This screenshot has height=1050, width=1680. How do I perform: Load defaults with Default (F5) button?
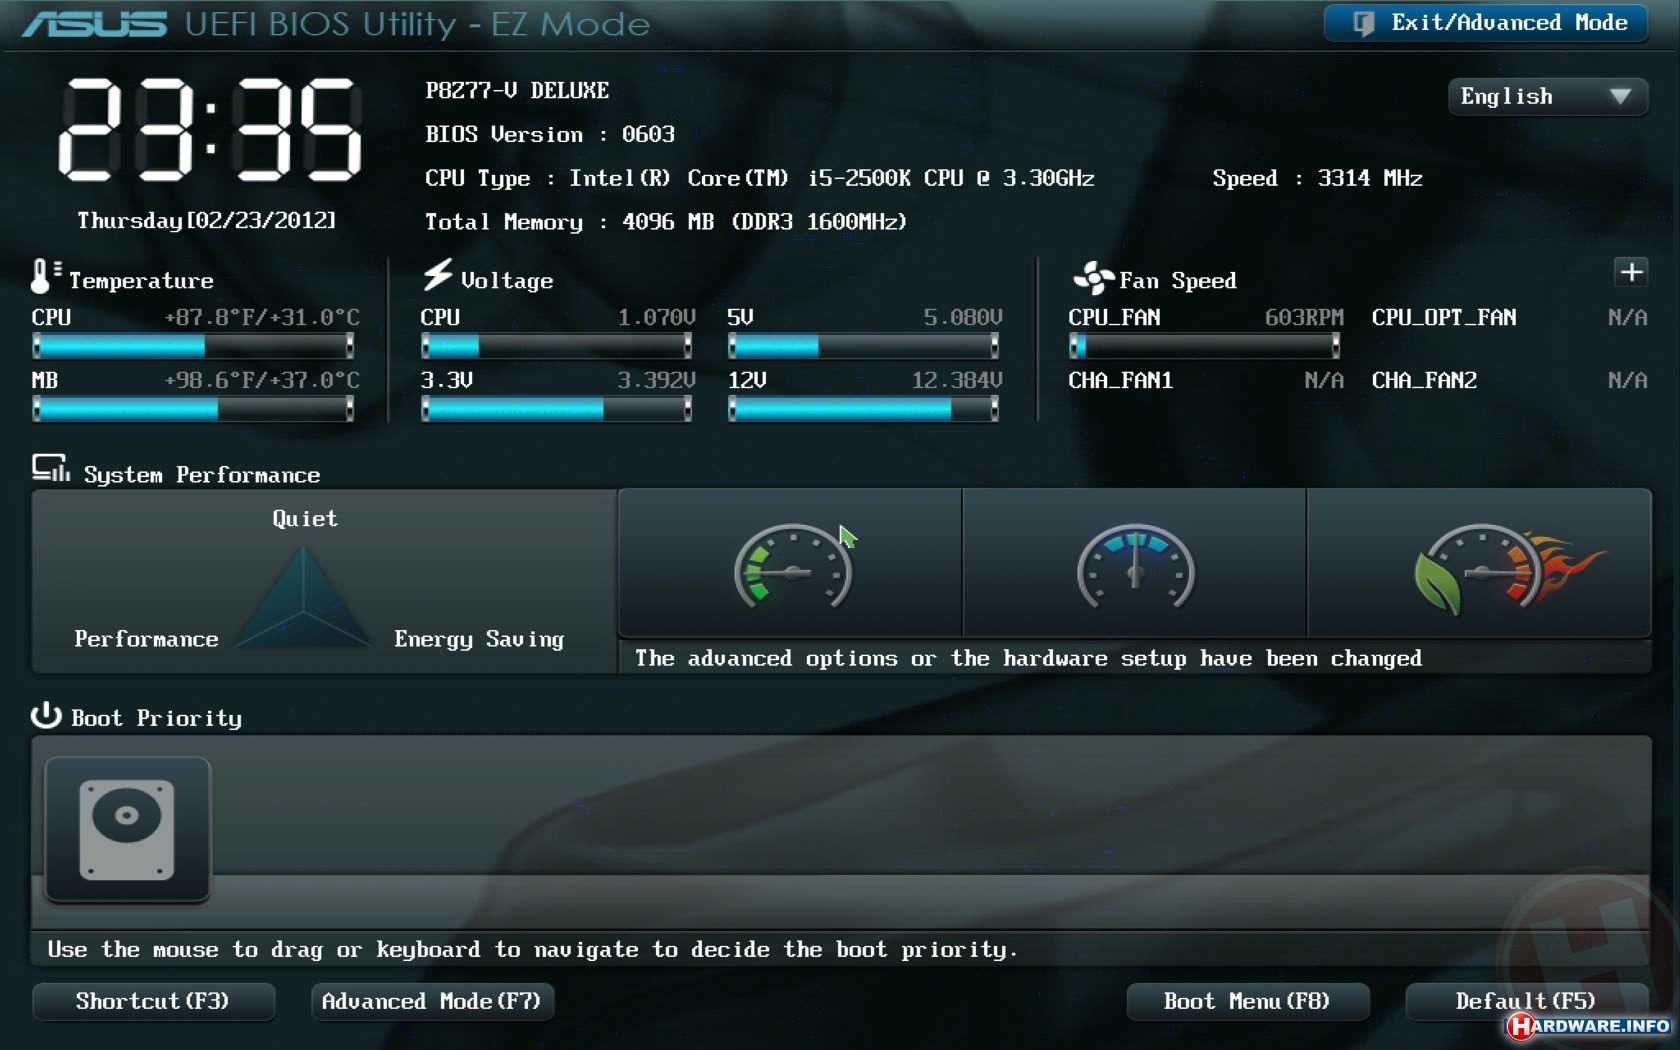1526,1001
